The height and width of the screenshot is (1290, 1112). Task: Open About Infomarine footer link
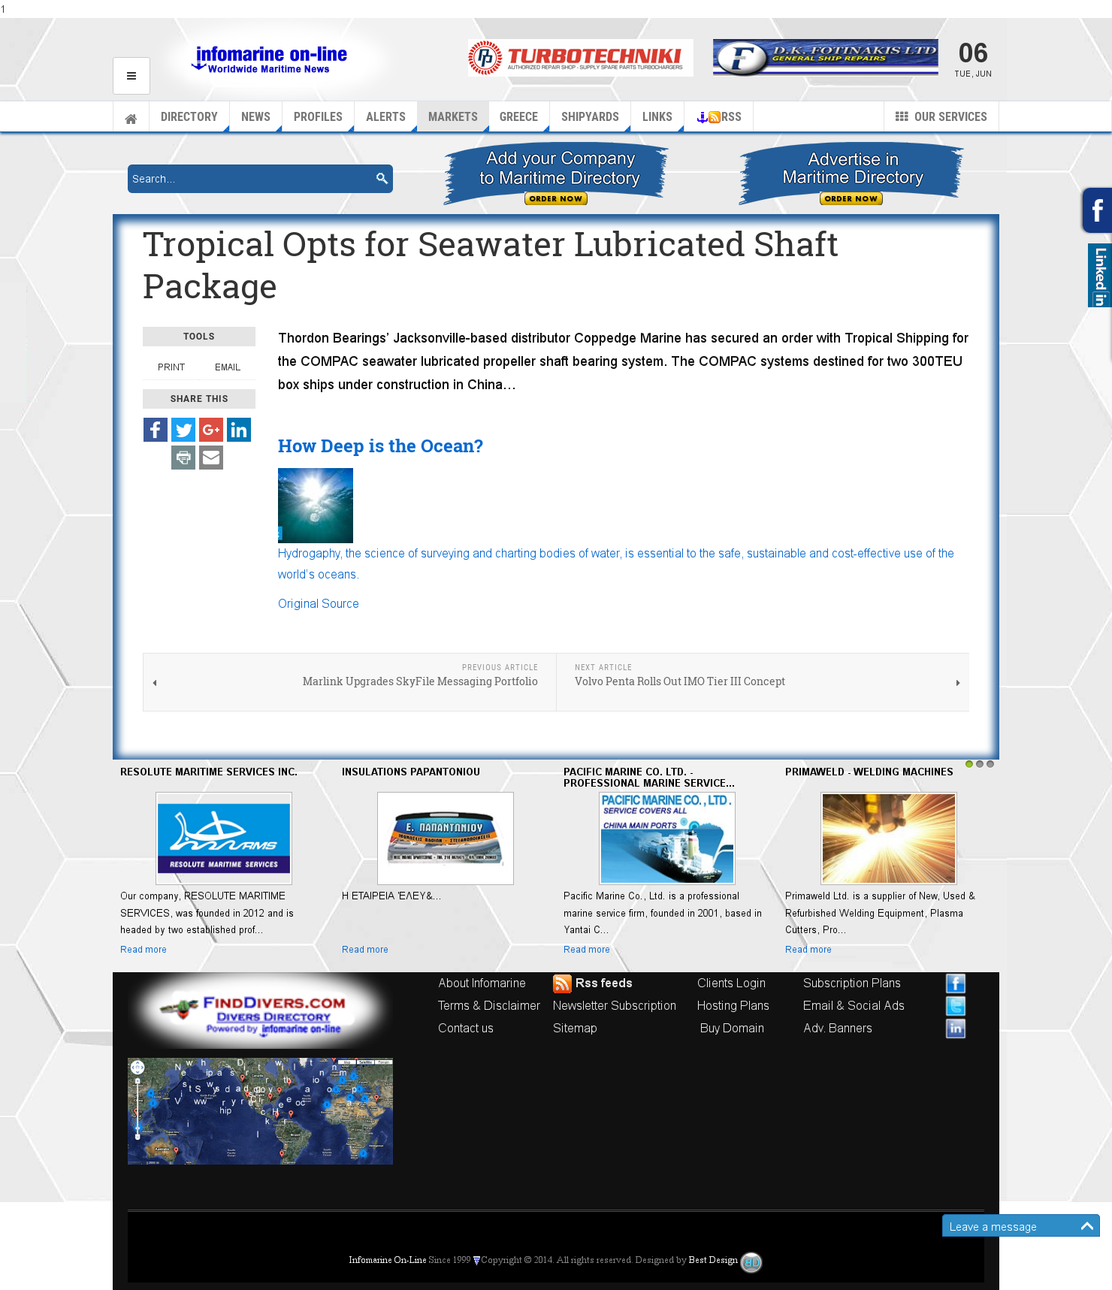point(481,984)
